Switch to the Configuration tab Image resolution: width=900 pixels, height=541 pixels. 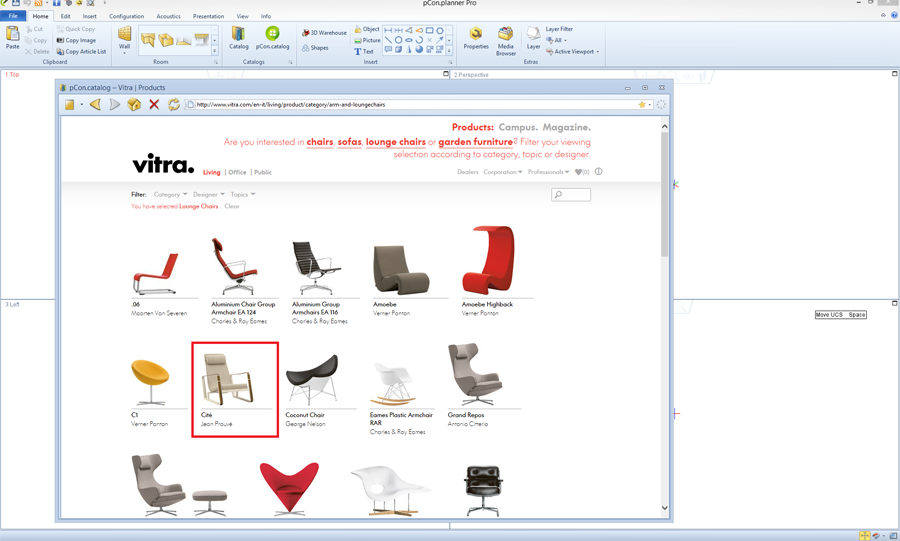[126, 17]
